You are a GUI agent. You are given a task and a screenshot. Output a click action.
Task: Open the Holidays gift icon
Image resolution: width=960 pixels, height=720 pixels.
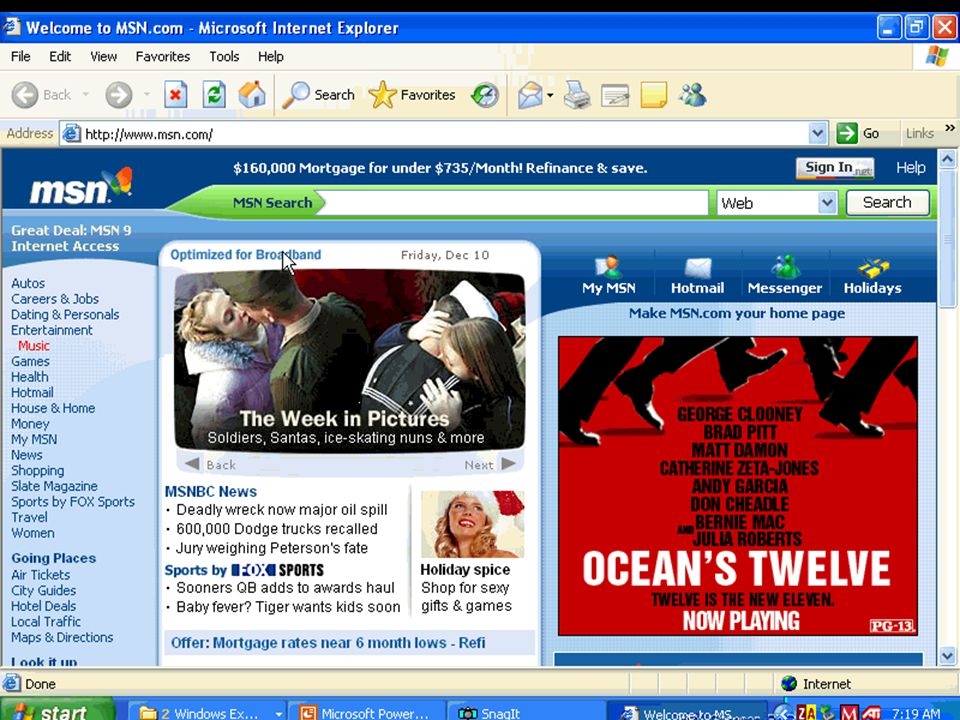[873, 268]
